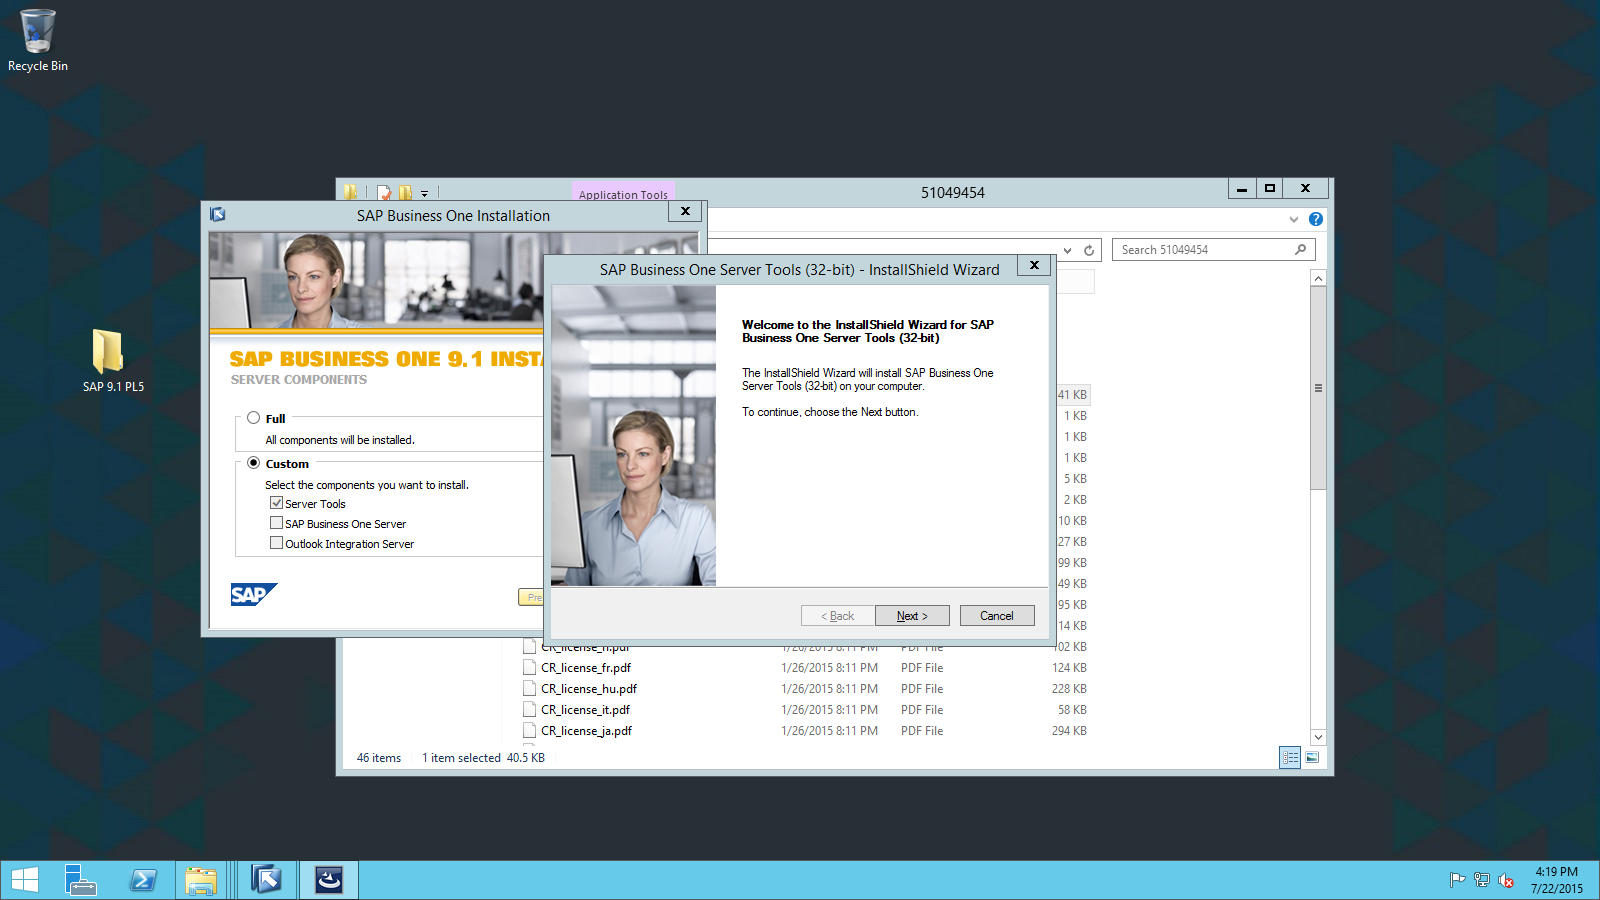Expand the Explorer ribbon with the chevron
The height and width of the screenshot is (900, 1600).
click(x=1293, y=219)
